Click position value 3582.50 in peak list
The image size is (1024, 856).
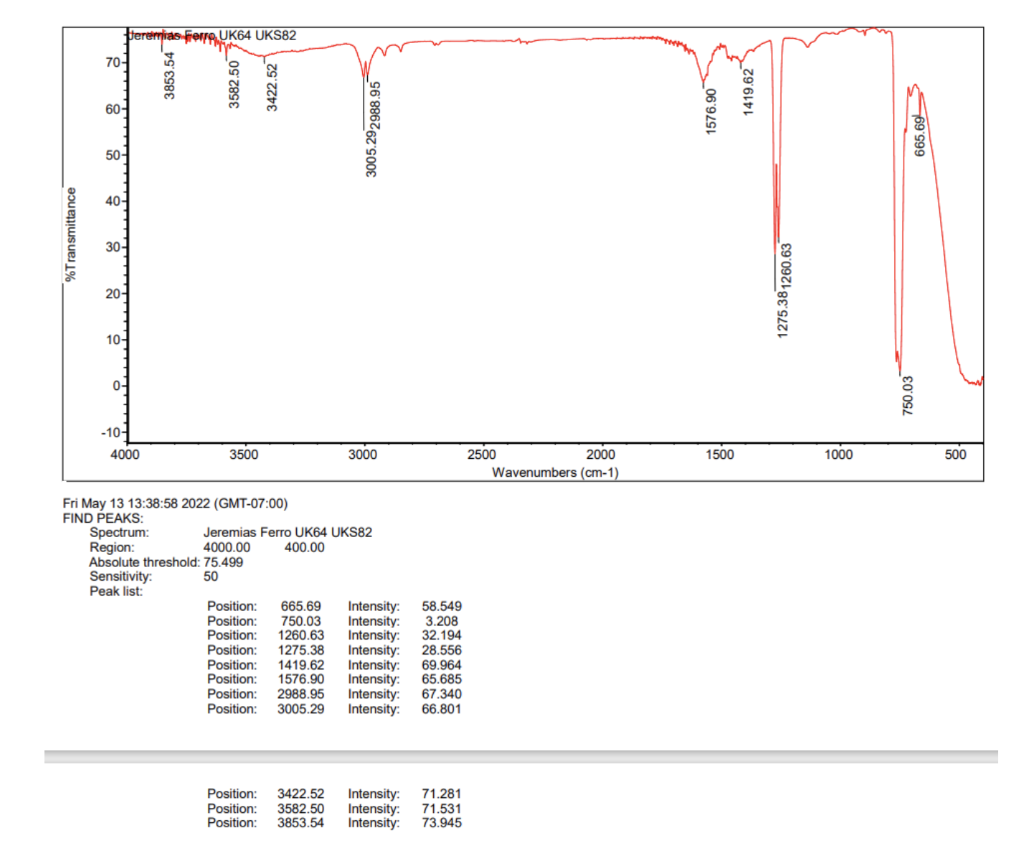pos(301,809)
